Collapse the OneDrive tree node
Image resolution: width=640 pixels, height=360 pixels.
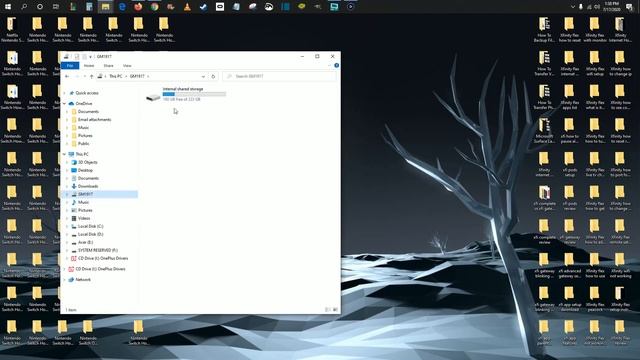64,104
